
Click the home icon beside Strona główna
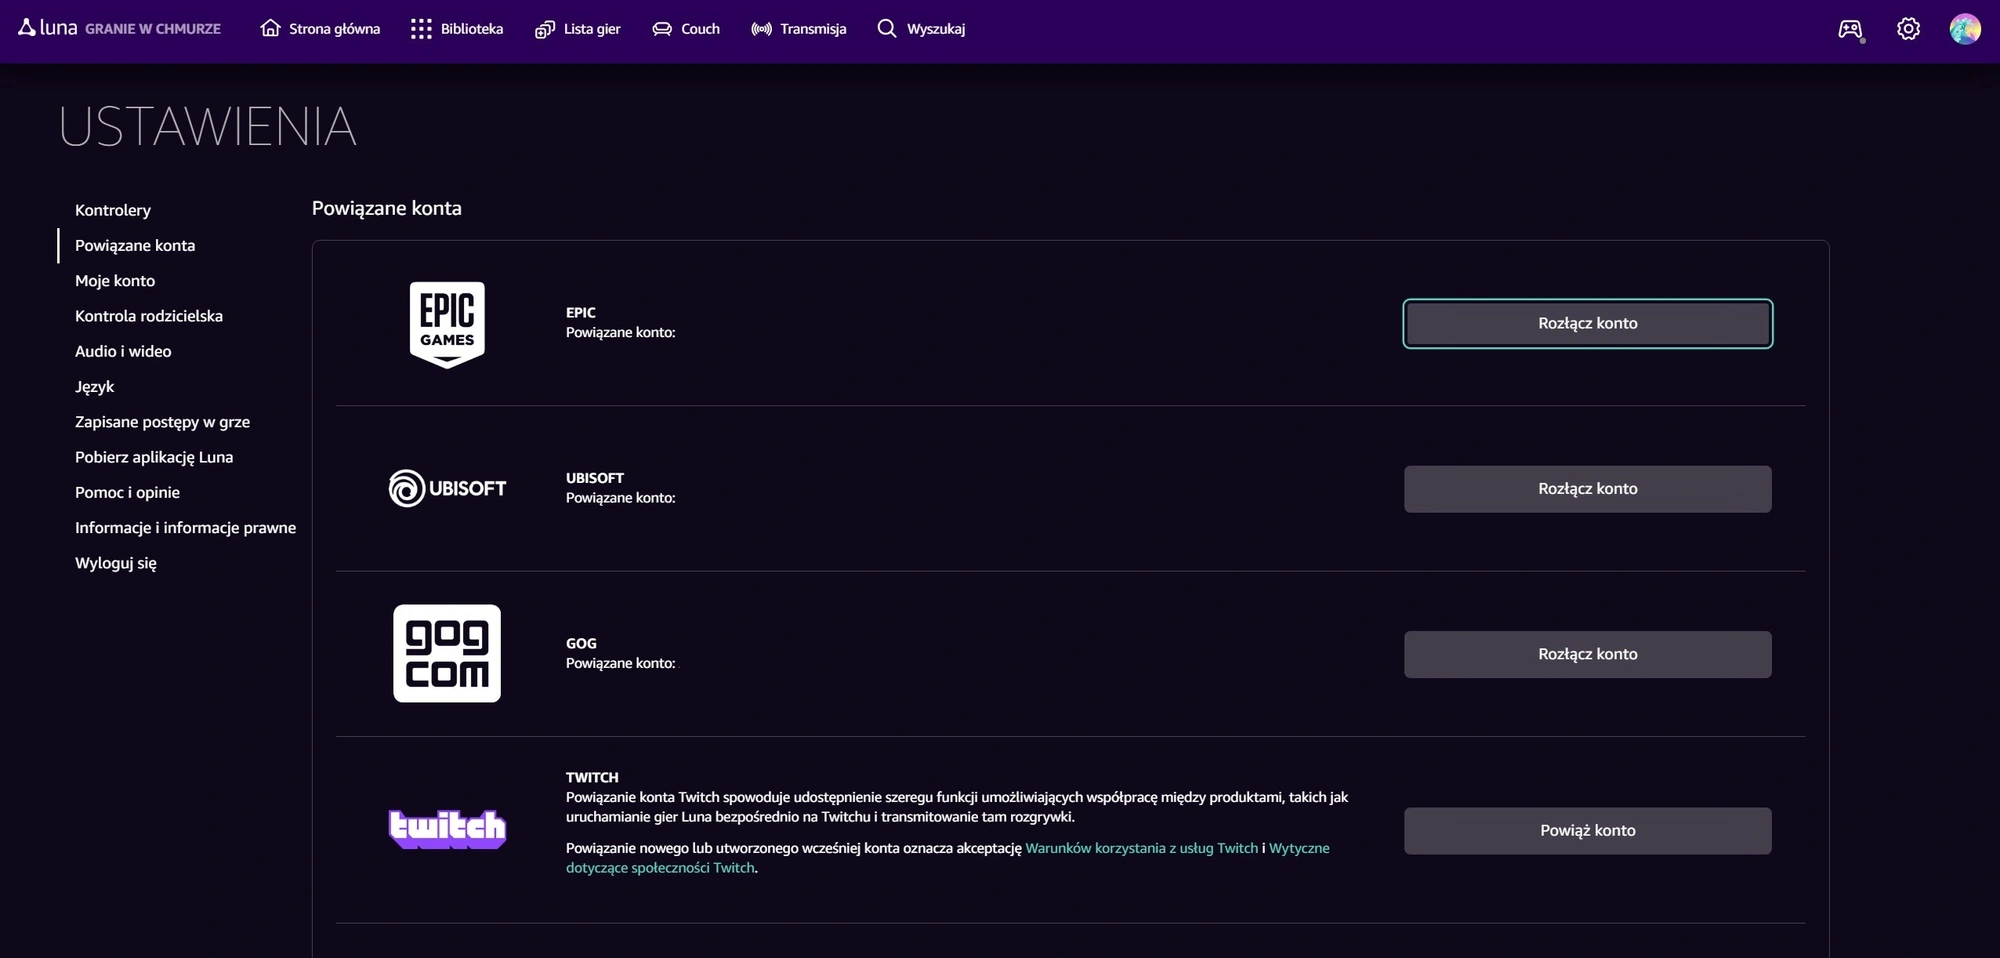coord(270,28)
